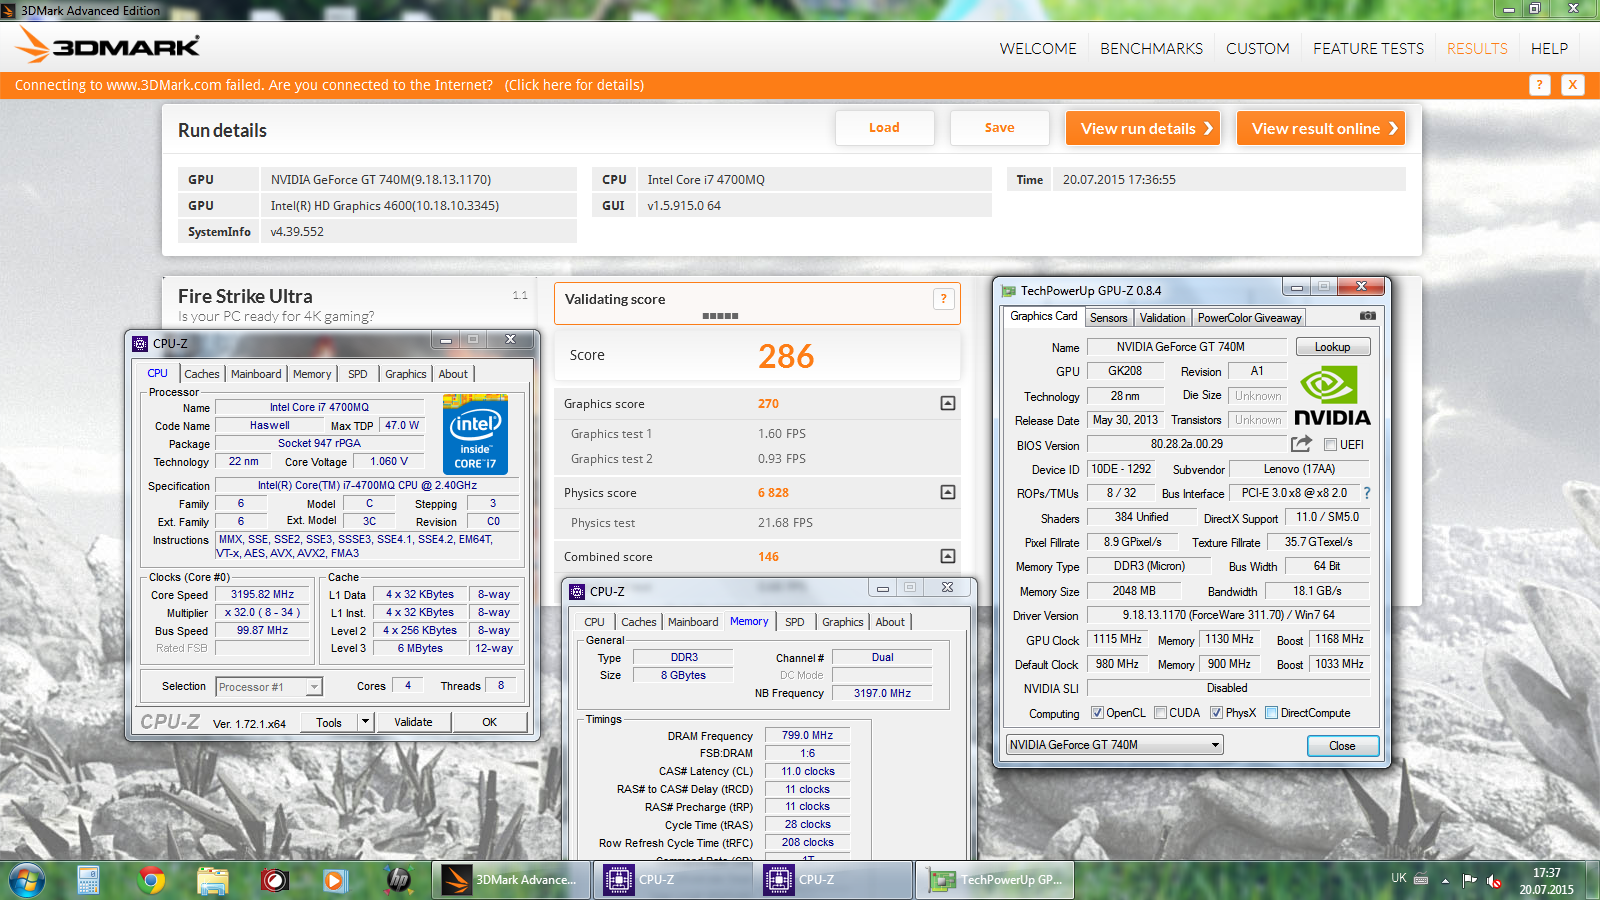Open the Windows Start menu
1600x900 pixels.
(27, 880)
